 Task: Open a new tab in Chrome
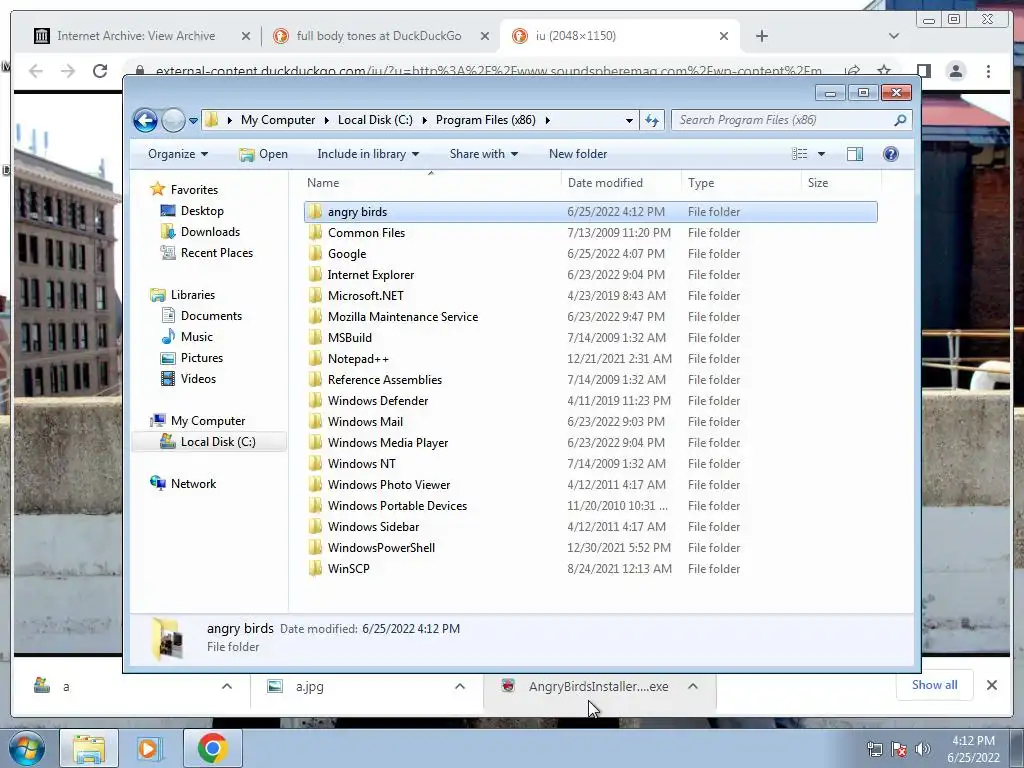point(761,36)
